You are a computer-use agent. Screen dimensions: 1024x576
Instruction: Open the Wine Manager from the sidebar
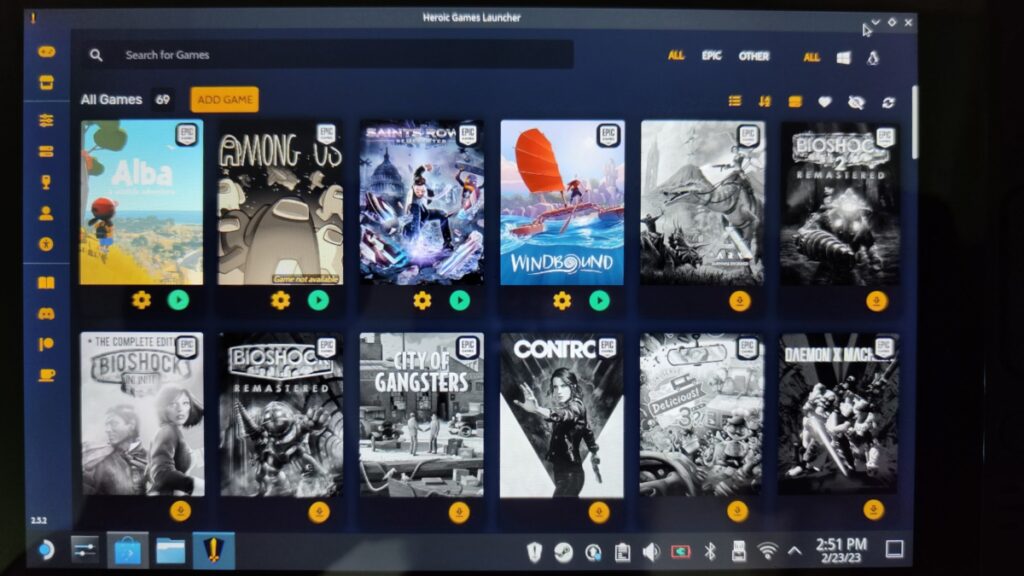pyautogui.click(x=44, y=182)
